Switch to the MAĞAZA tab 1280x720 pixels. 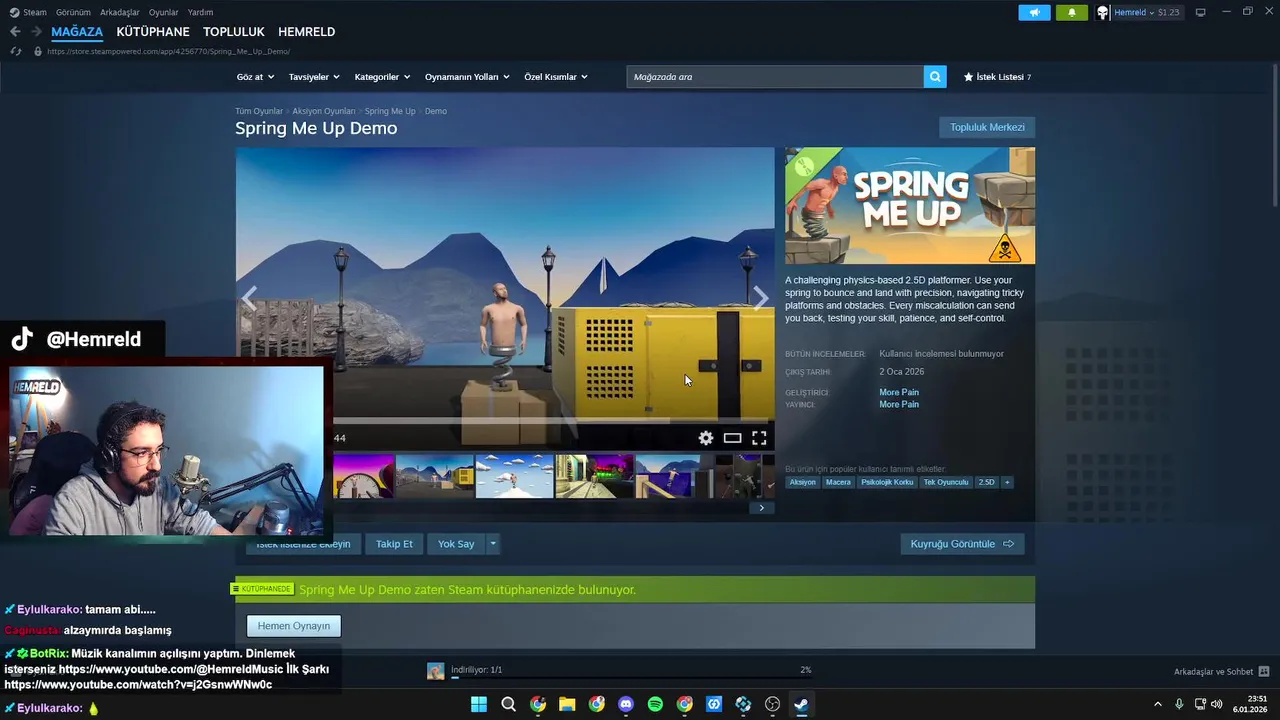click(x=77, y=32)
